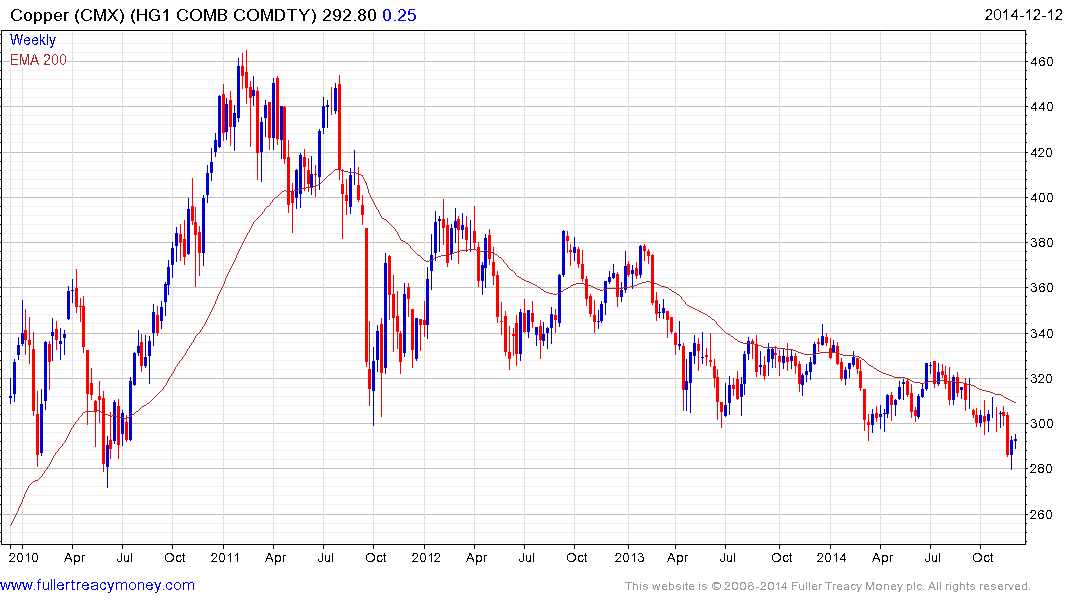Click the 2011 year axis label
The image size is (1075, 600).
click(x=225, y=557)
